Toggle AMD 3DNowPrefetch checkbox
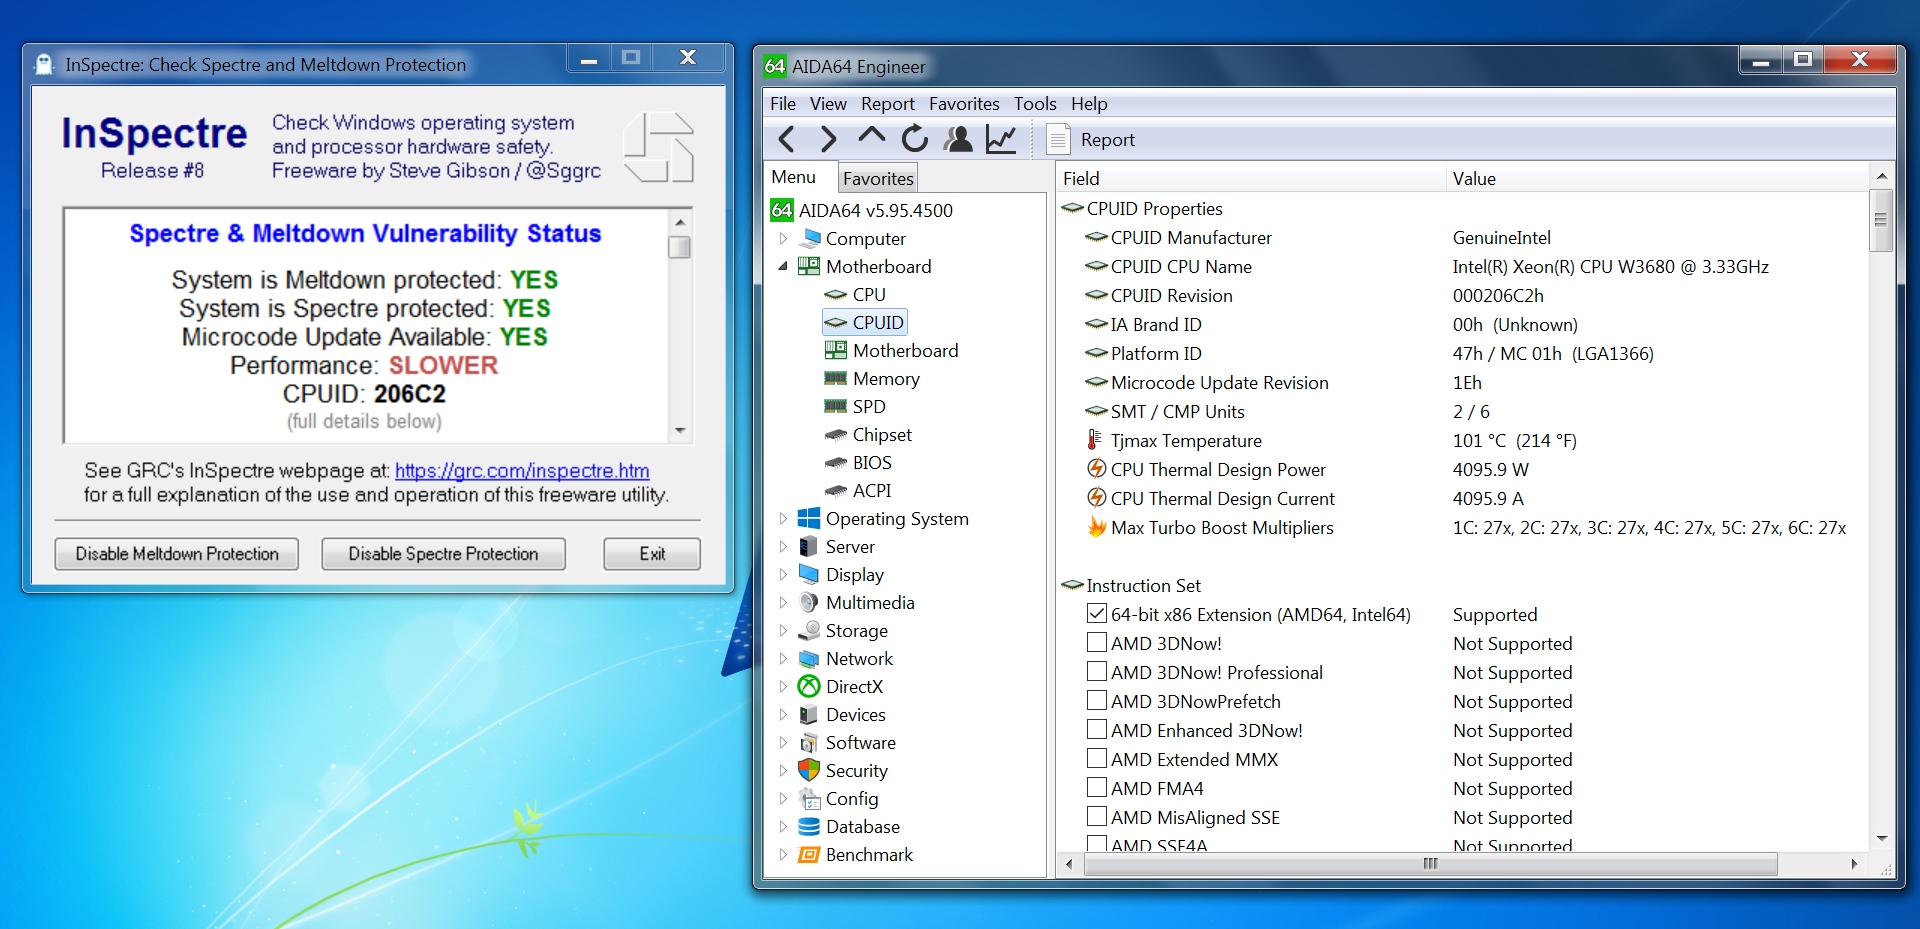The width and height of the screenshot is (1920, 929). click(1097, 700)
